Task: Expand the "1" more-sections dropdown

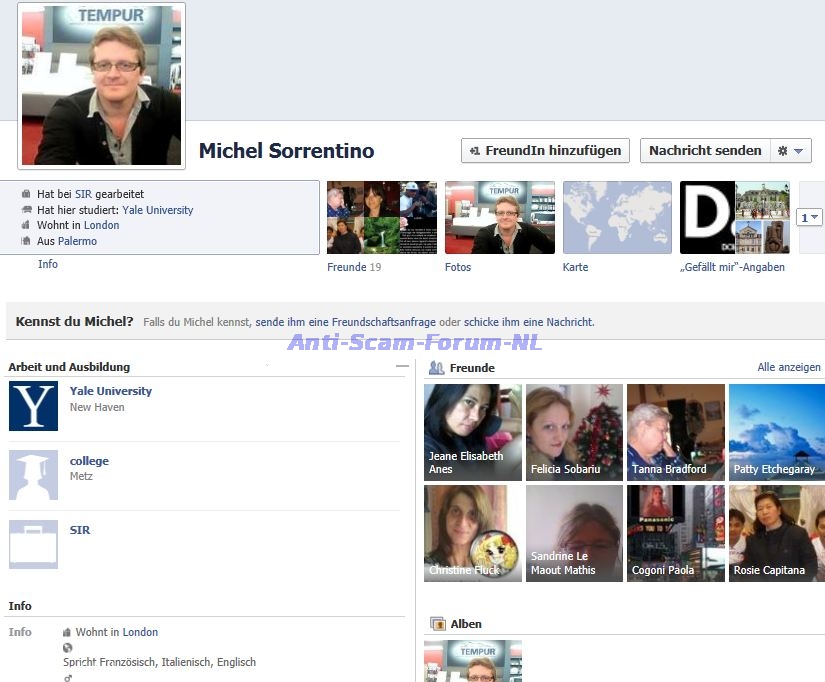Action: click(809, 217)
